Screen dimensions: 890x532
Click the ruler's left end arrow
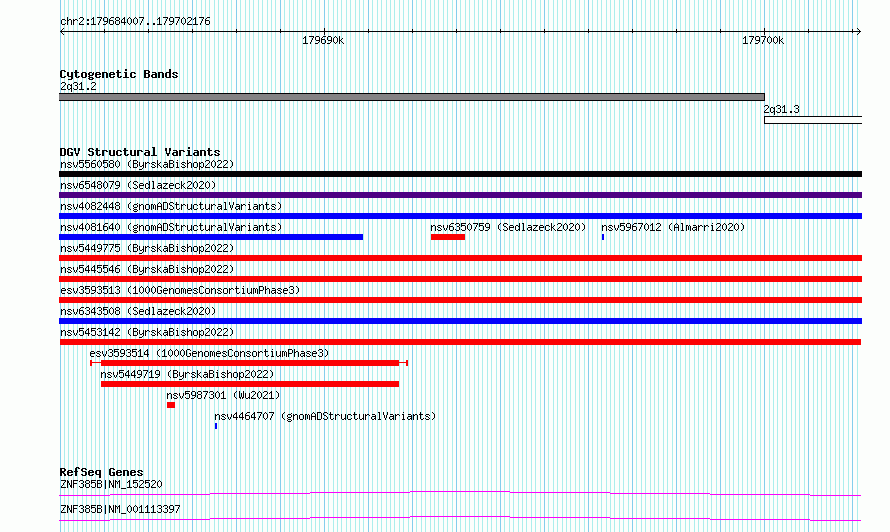62,32
